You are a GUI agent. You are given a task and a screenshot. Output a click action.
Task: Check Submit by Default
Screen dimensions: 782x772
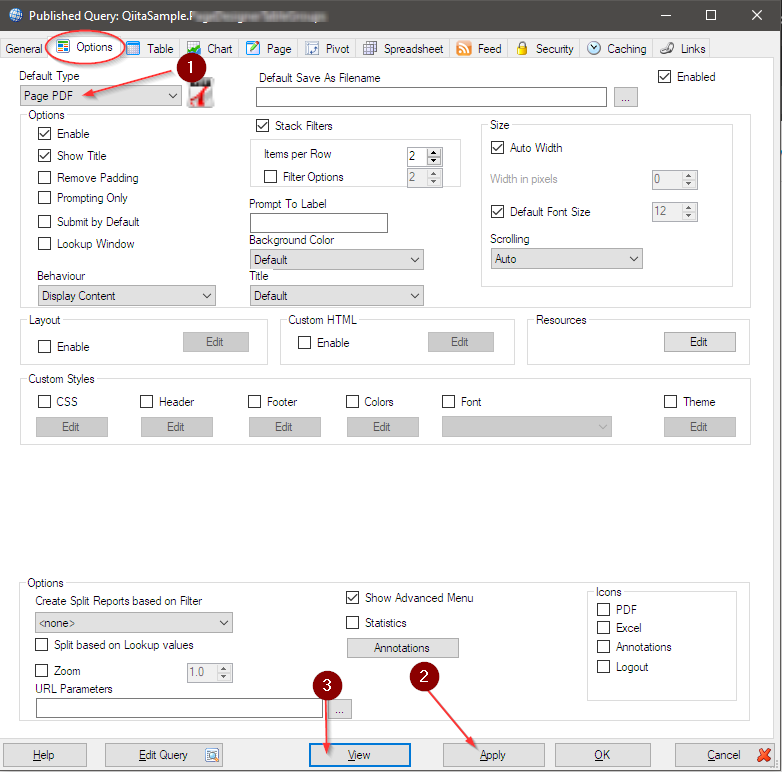click(x=44, y=221)
